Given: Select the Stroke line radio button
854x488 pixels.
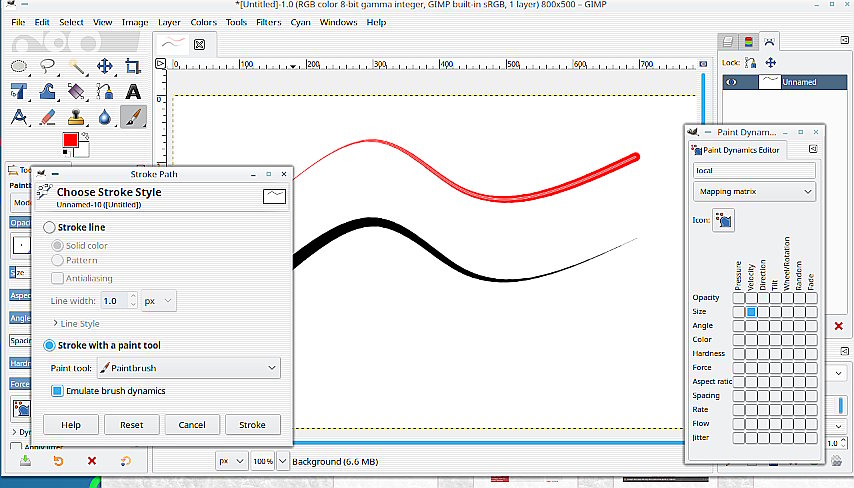Looking at the screenshot, I should click(49, 227).
